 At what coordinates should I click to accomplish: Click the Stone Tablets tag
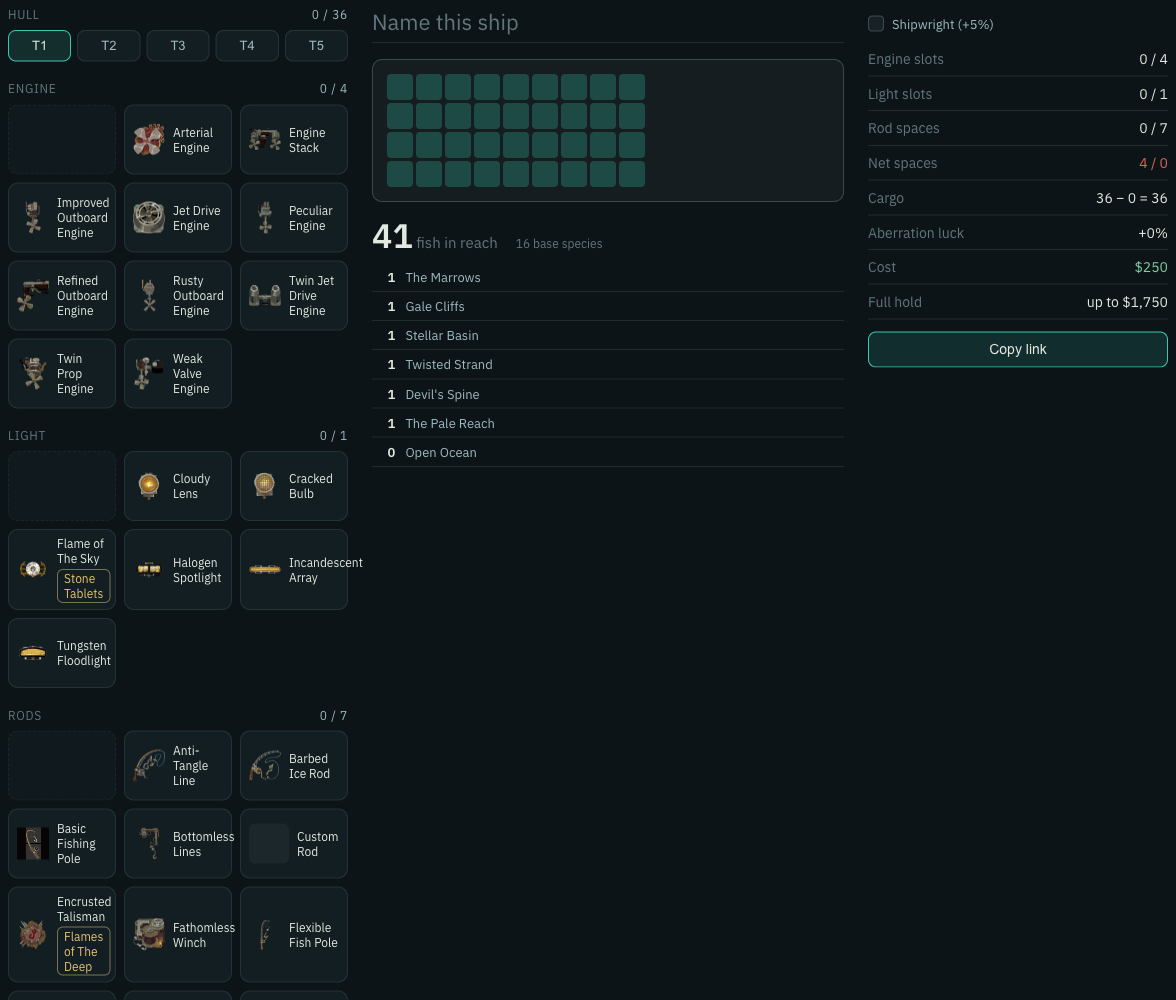click(83, 586)
